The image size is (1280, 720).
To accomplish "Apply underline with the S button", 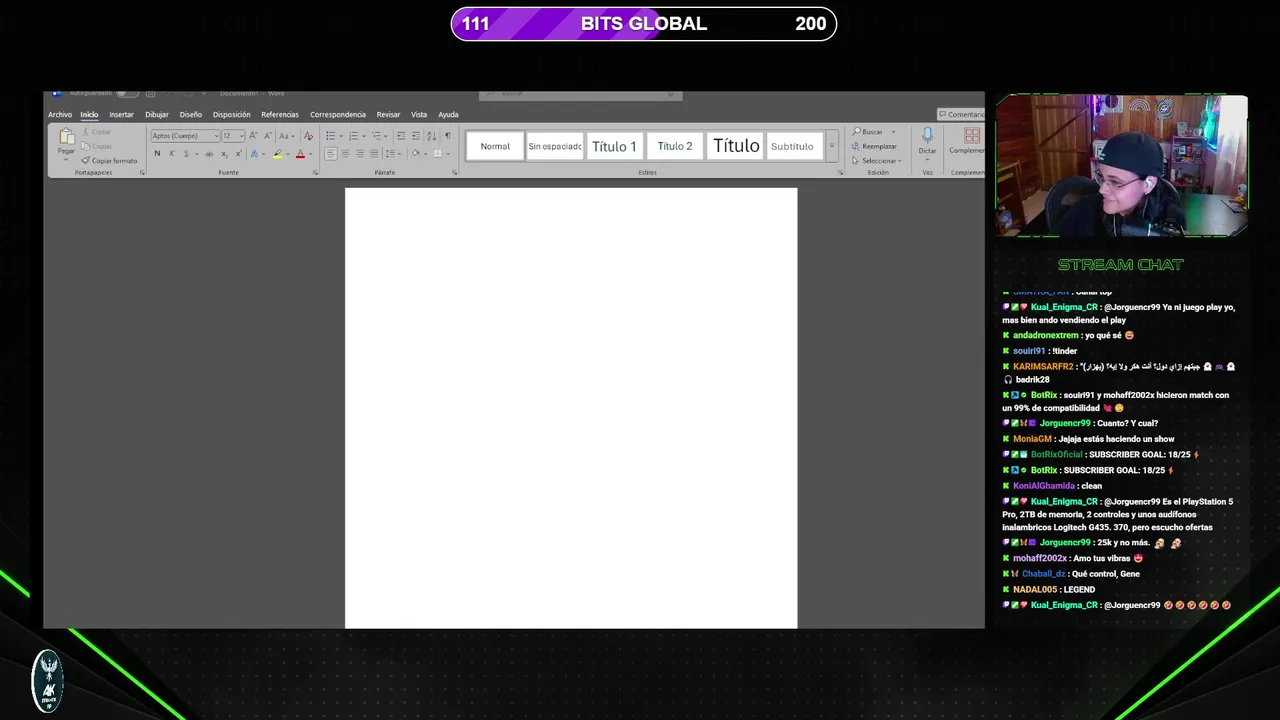I will [x=186, y=153].
